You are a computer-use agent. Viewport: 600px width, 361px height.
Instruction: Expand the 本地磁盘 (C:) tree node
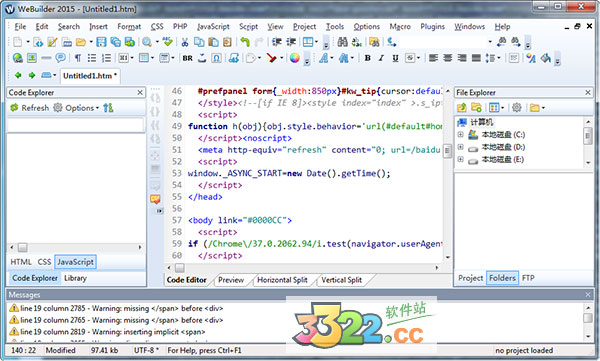(x=460, y=134)
